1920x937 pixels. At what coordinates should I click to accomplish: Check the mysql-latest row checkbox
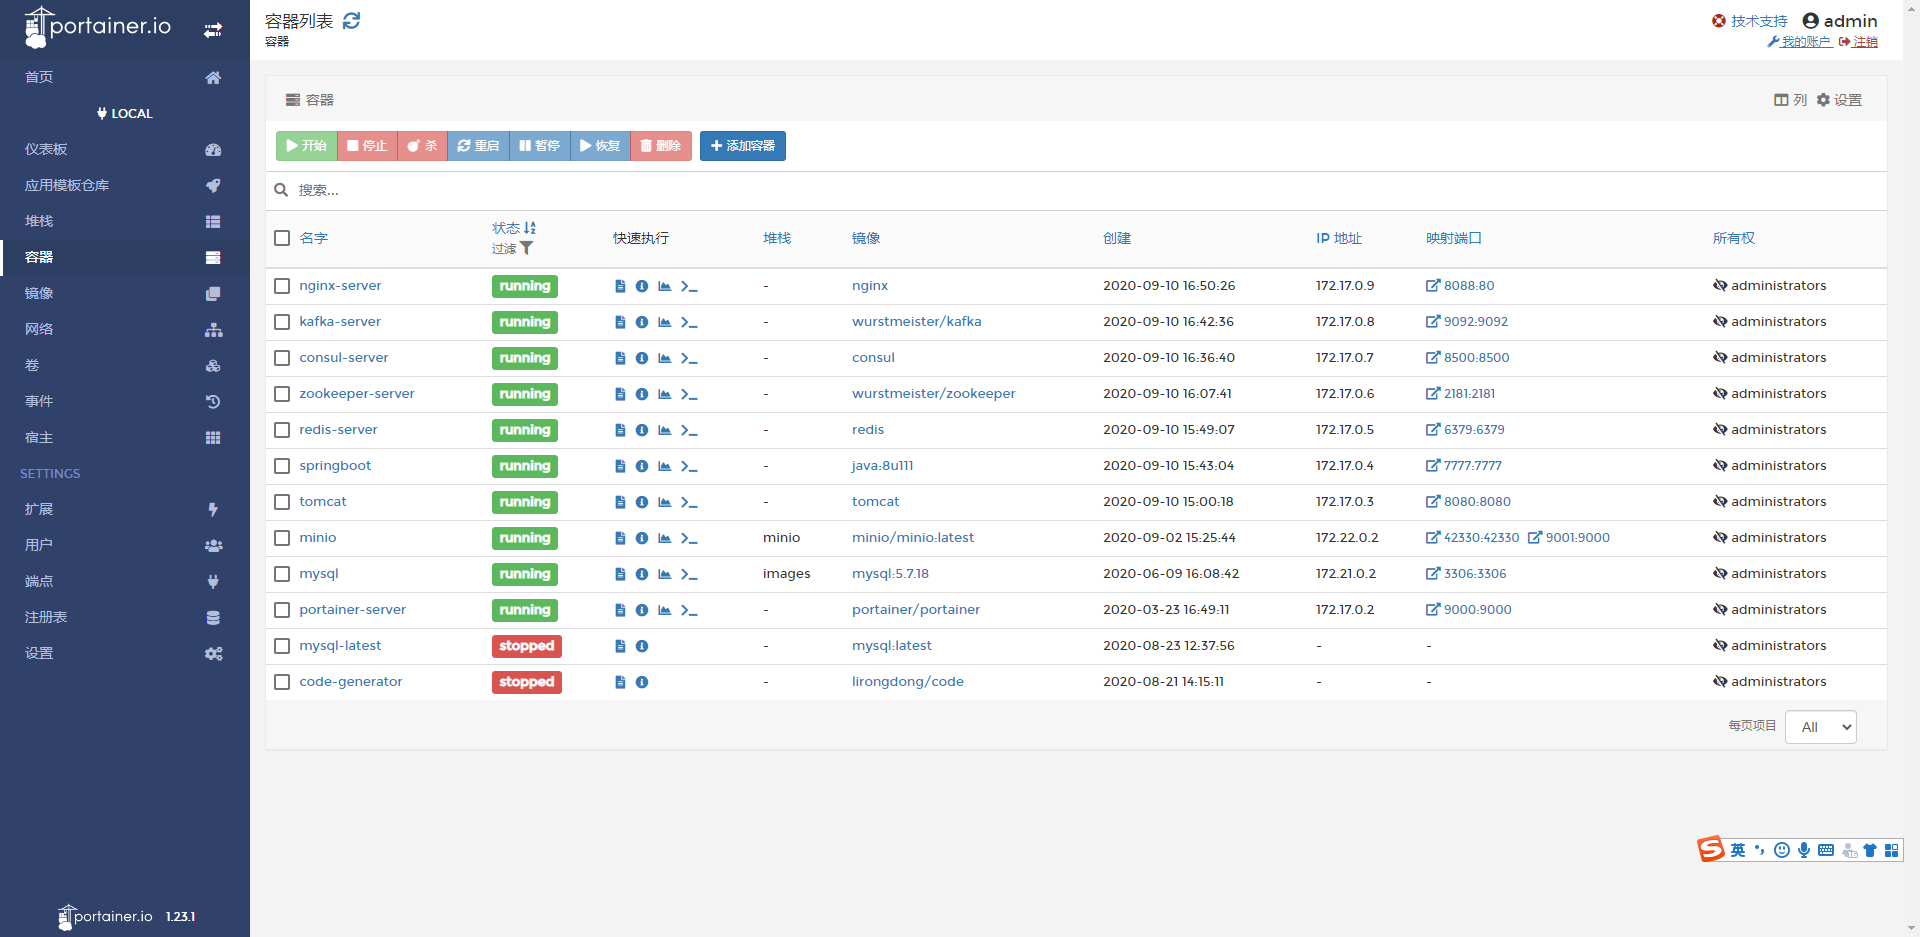pyautogui.click(x=282, y=646)
